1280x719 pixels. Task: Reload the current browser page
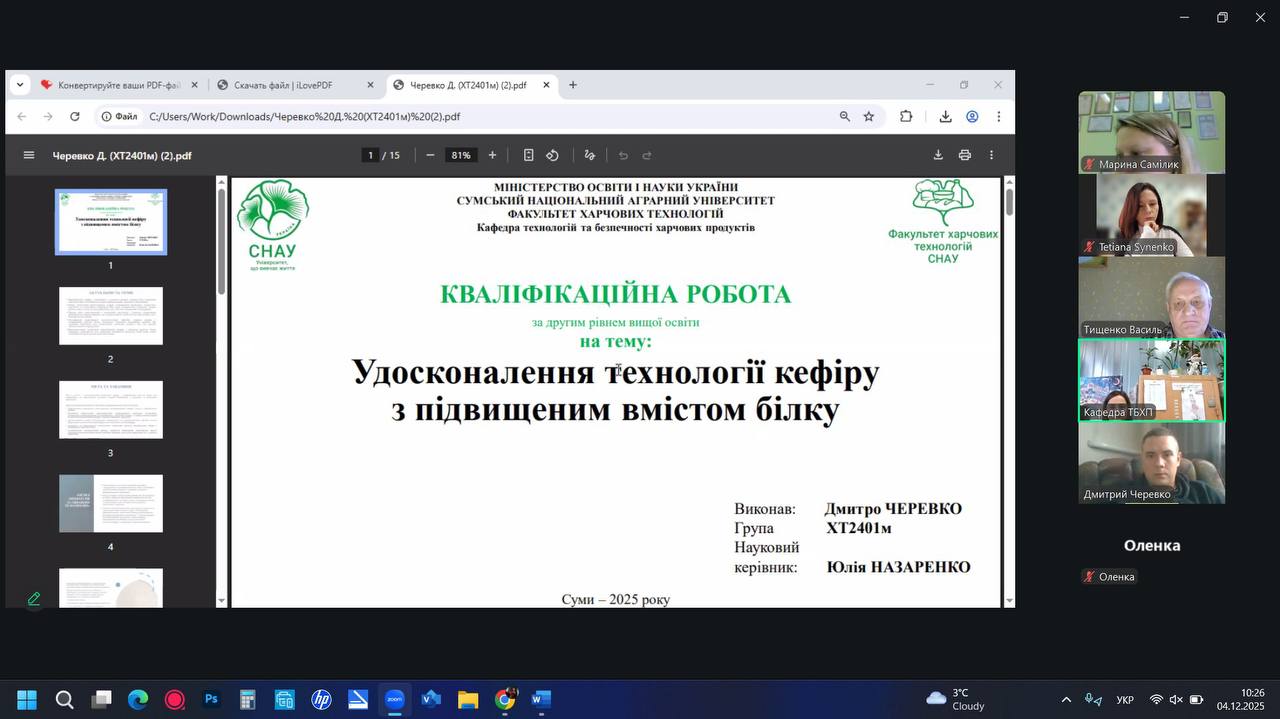pyautogui.click(x=74, y=116)
